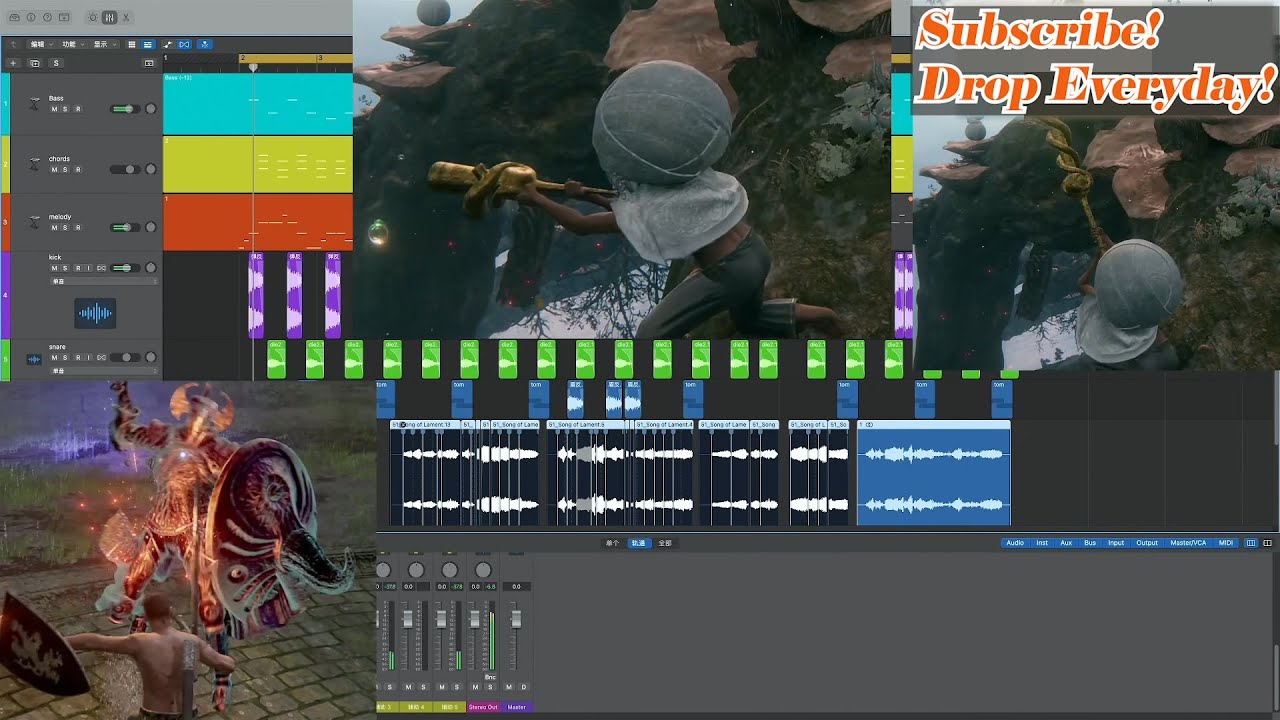
Task: Click the melody track instrument icon
Action: pyautogui.click(x=35, y=222)
